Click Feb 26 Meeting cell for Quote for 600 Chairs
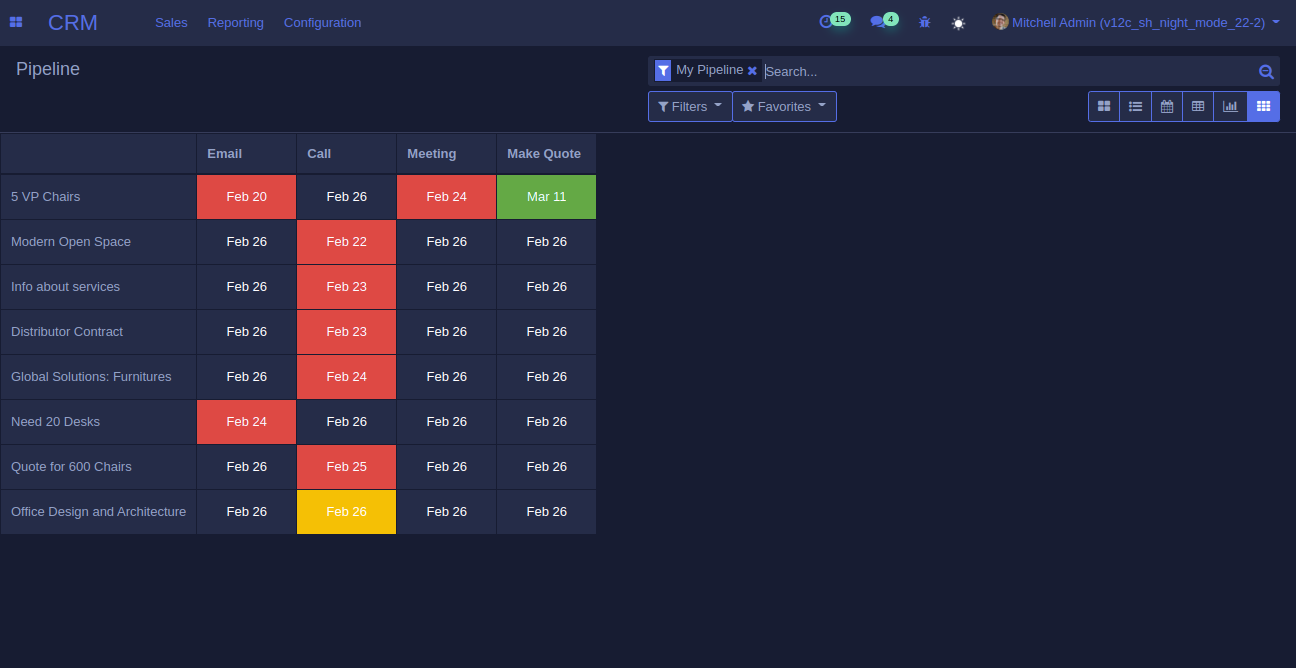 coord(446,467)
